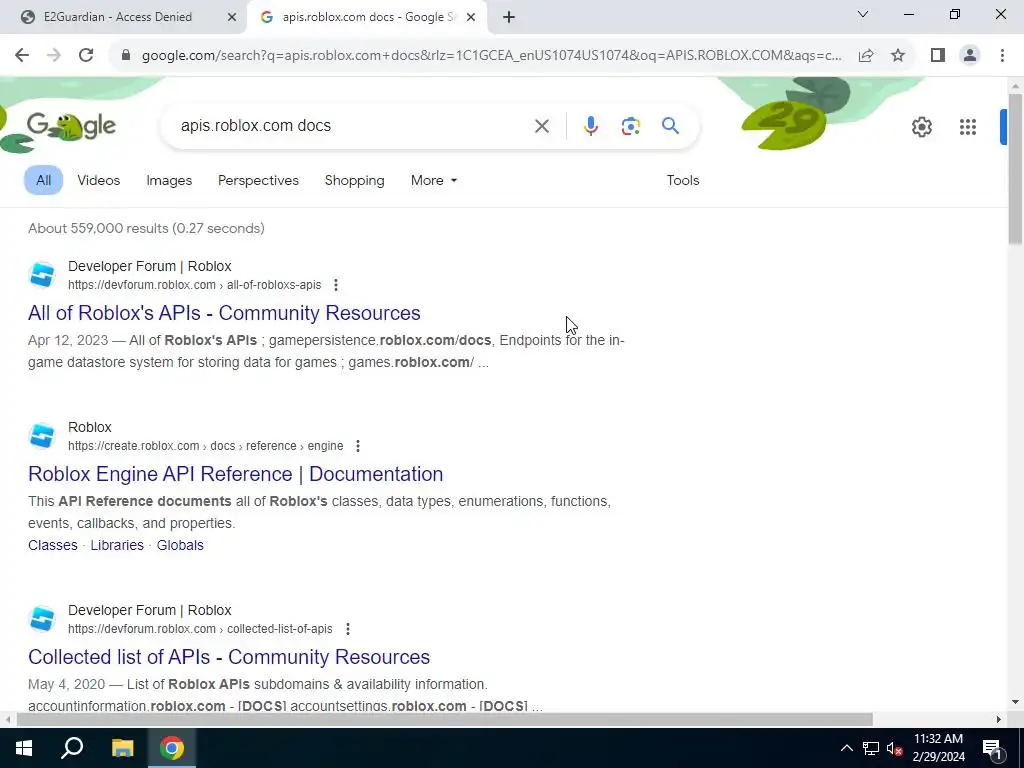Click the browser address bar
Image resolution: width=1024 pixels, height=768 pixels.
[x=491, y=56]
